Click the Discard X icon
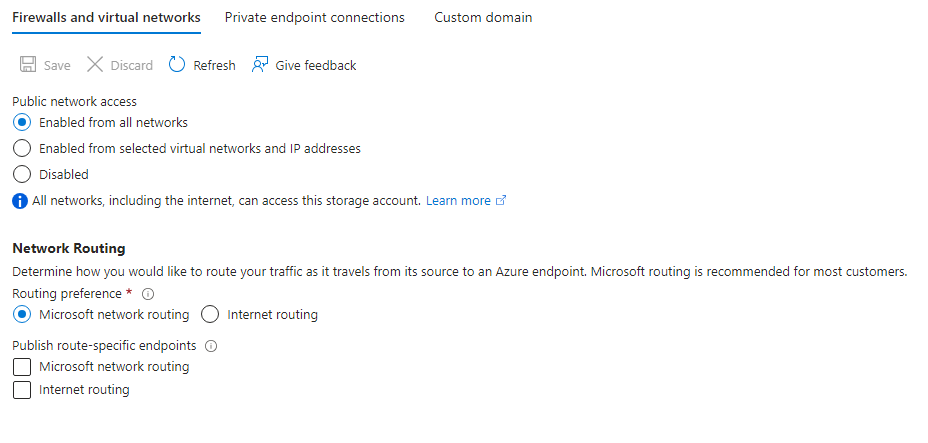 (95, 64)
